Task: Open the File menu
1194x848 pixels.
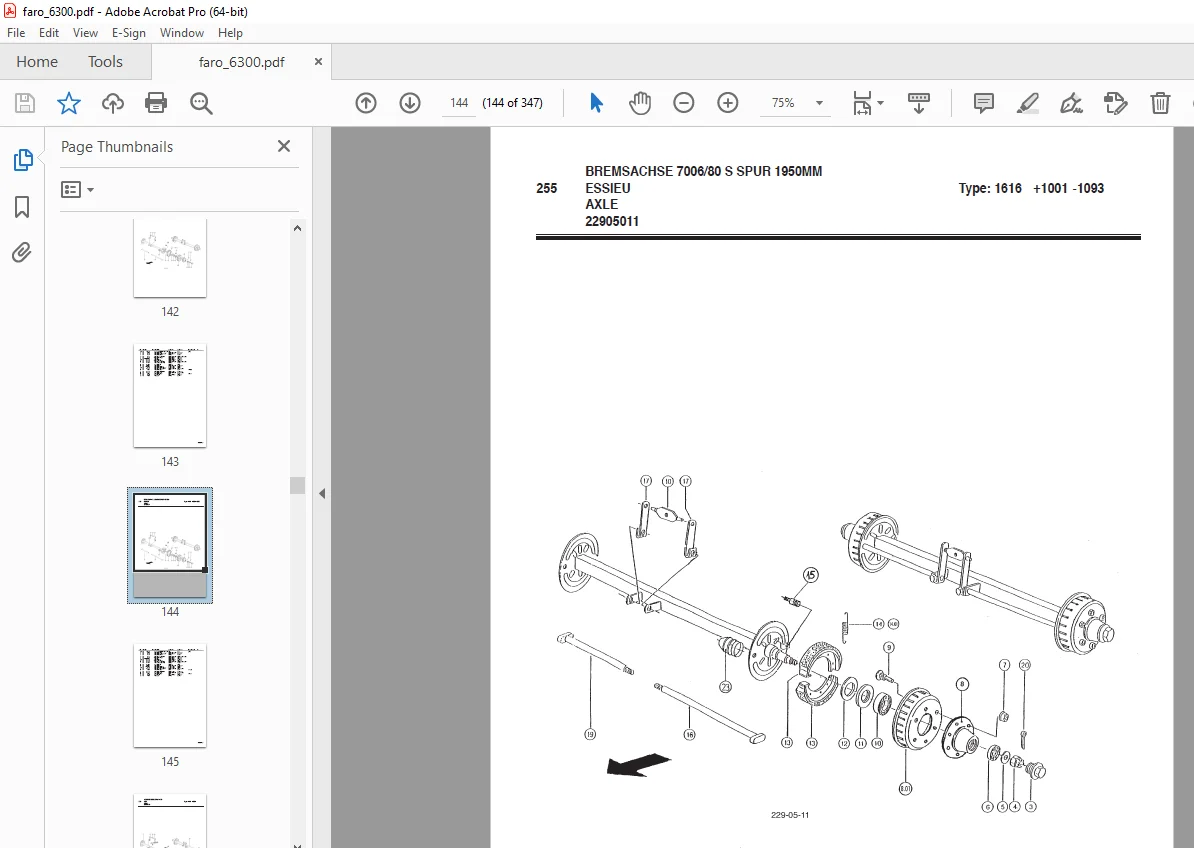Action: pyautogui.click(x=16, y=33)
